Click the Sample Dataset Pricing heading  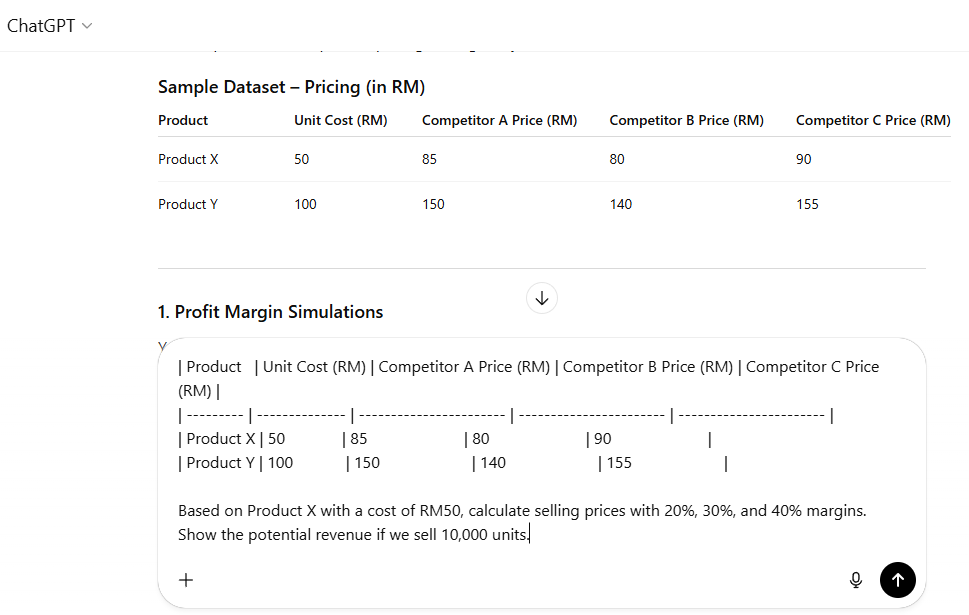pyautogui.click(x=291, y=87)
